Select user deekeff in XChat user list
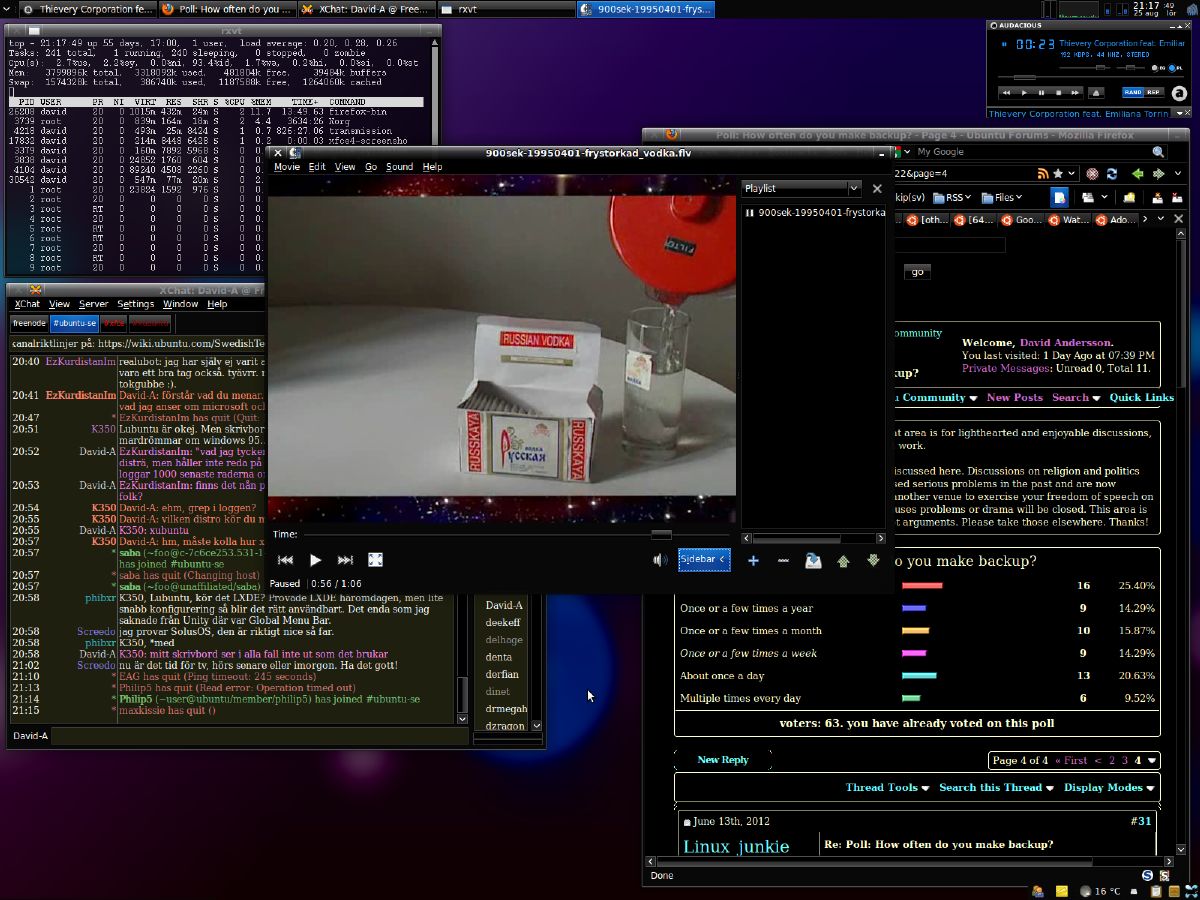Image resolution: width=1200 pixels, height=900 pixels. tap(503, 622)
